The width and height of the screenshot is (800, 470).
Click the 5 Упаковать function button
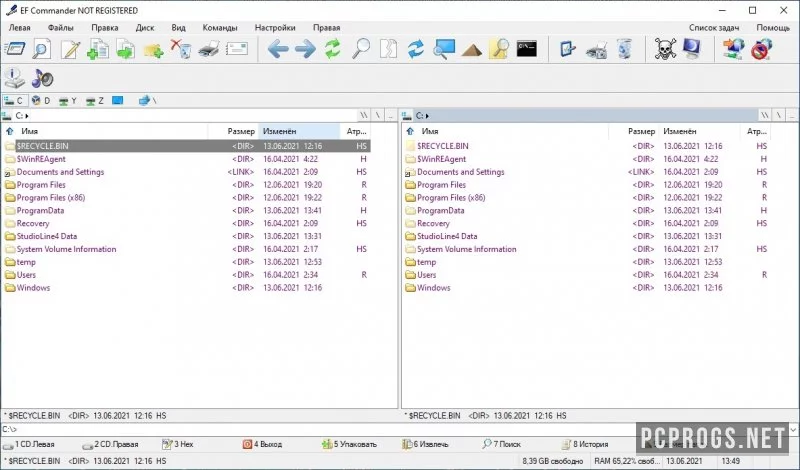[x=349, y=444]
